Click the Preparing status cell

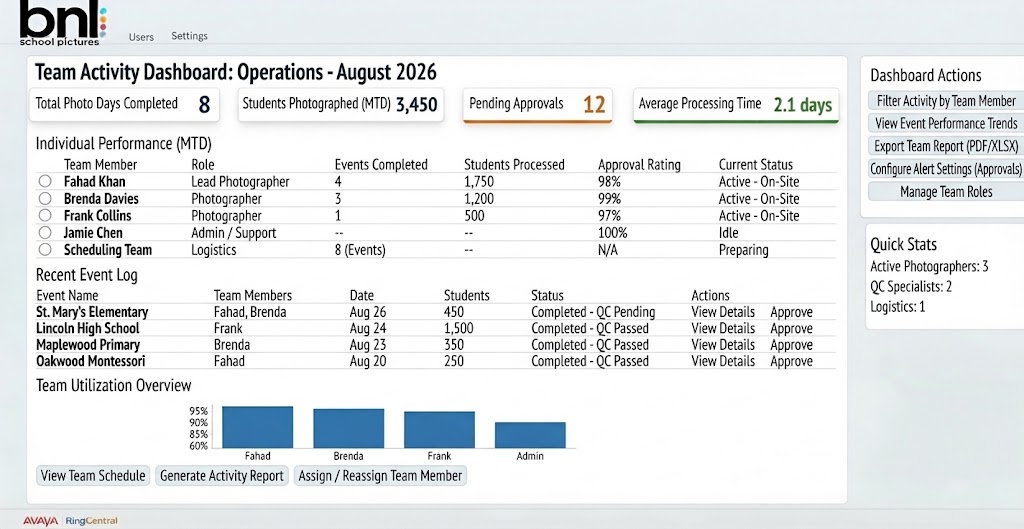click(x=744, y=249)
